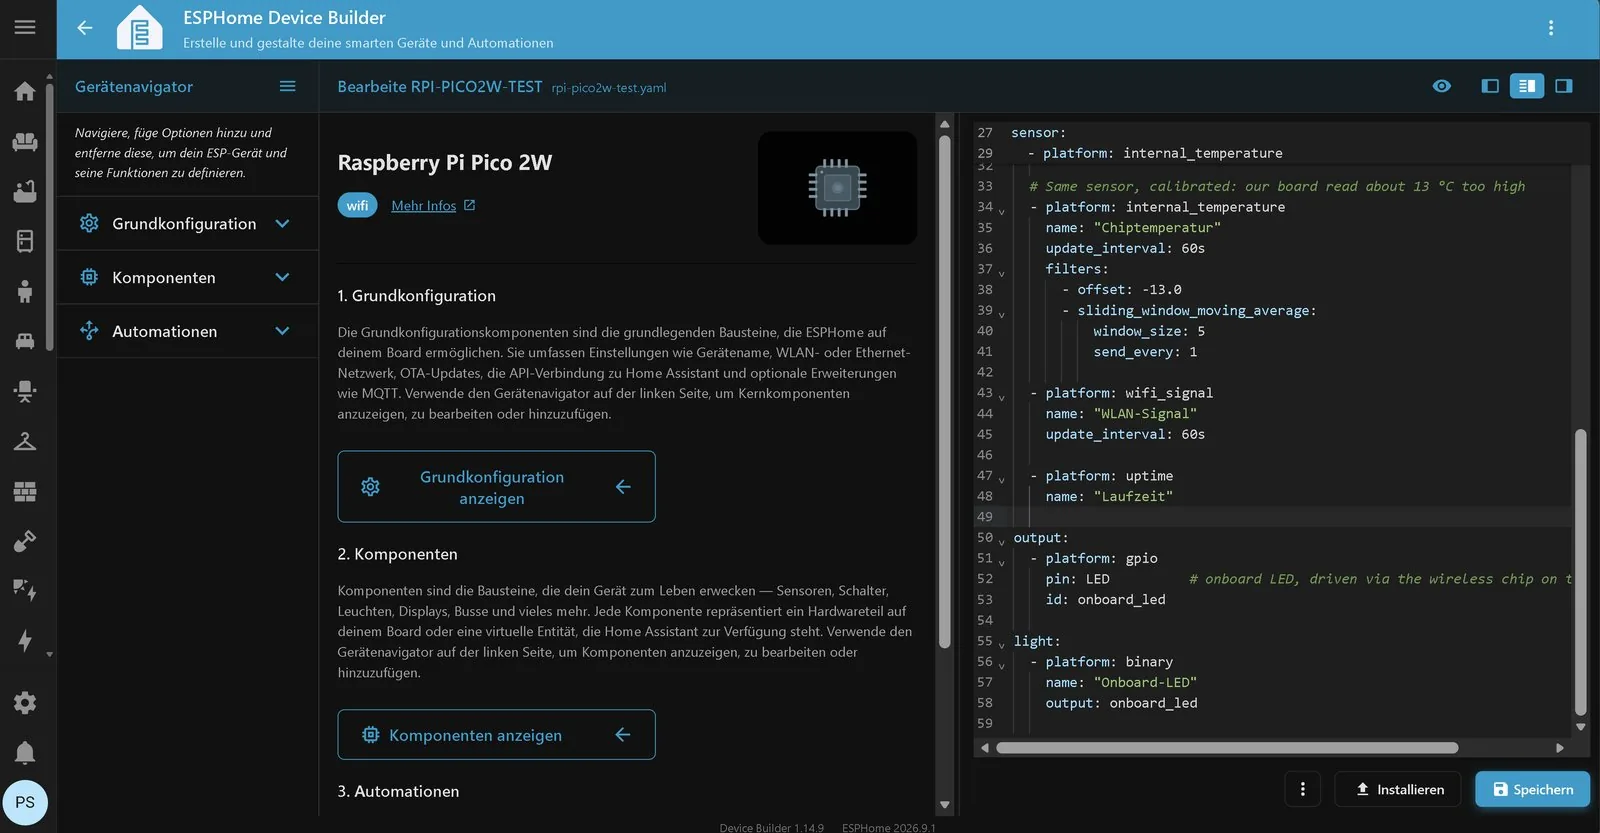The width and height of the screenshot is (1600, 833).
Task: Open the office chair sidebar icon
Action: (x=25, y=391)
